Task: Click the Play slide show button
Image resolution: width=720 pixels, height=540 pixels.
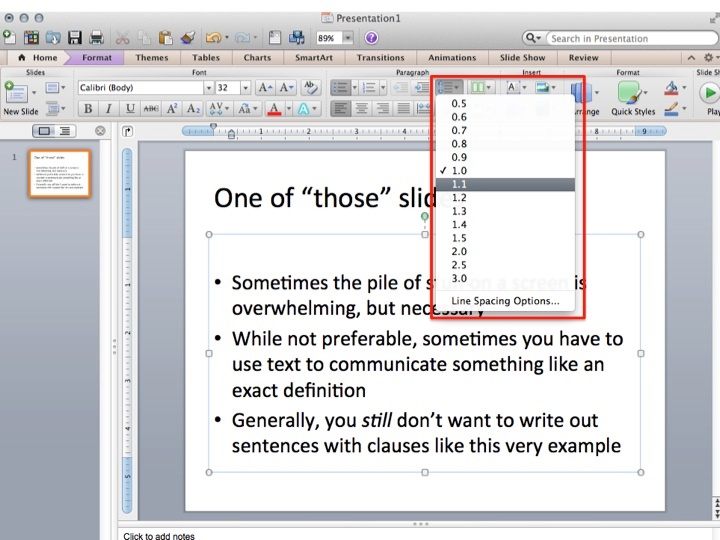Action: tap(709, 93)
